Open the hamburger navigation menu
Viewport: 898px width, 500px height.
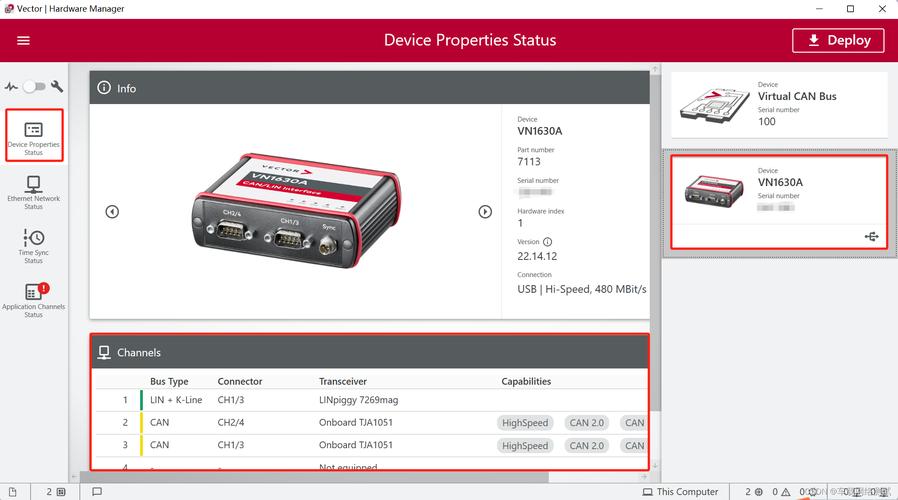click(23, 41)
